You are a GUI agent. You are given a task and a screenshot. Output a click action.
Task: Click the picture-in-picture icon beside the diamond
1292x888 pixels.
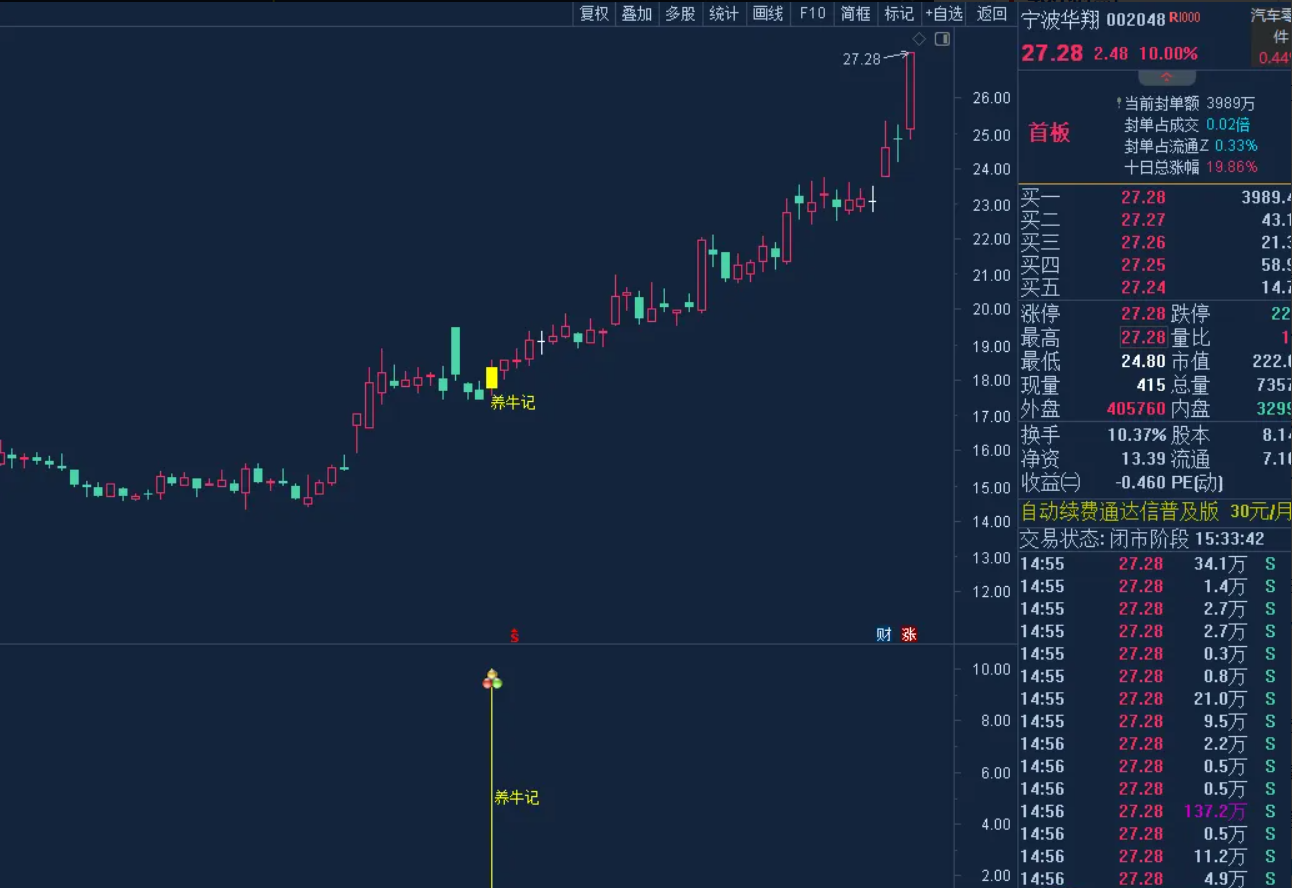click(x=941, y=38)
